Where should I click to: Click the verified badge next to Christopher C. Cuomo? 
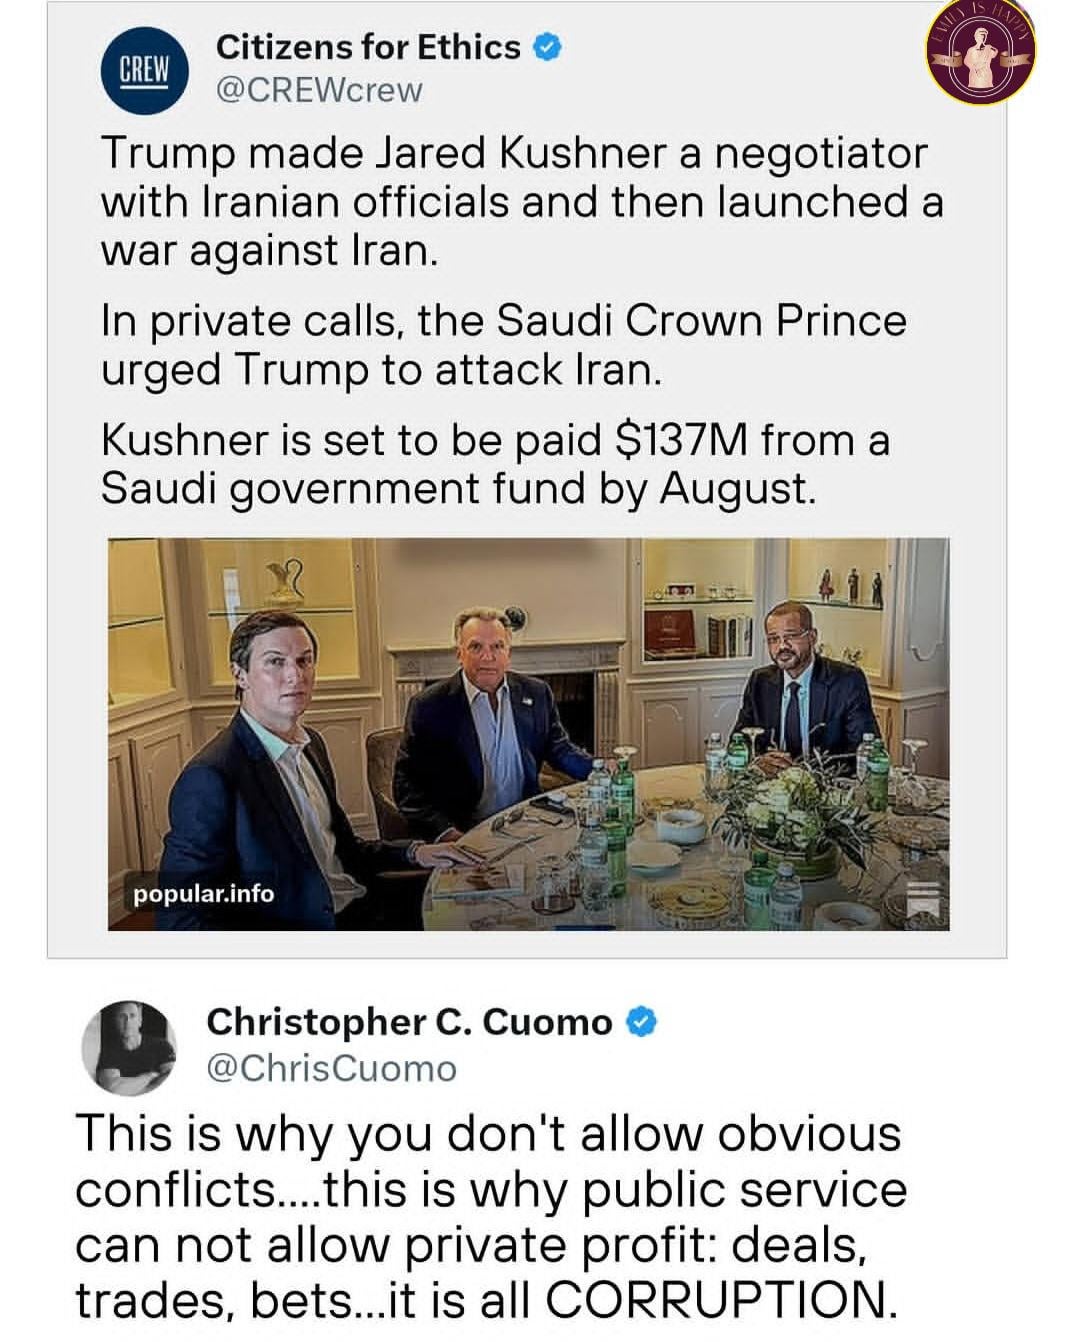[x=642, y=1022]
